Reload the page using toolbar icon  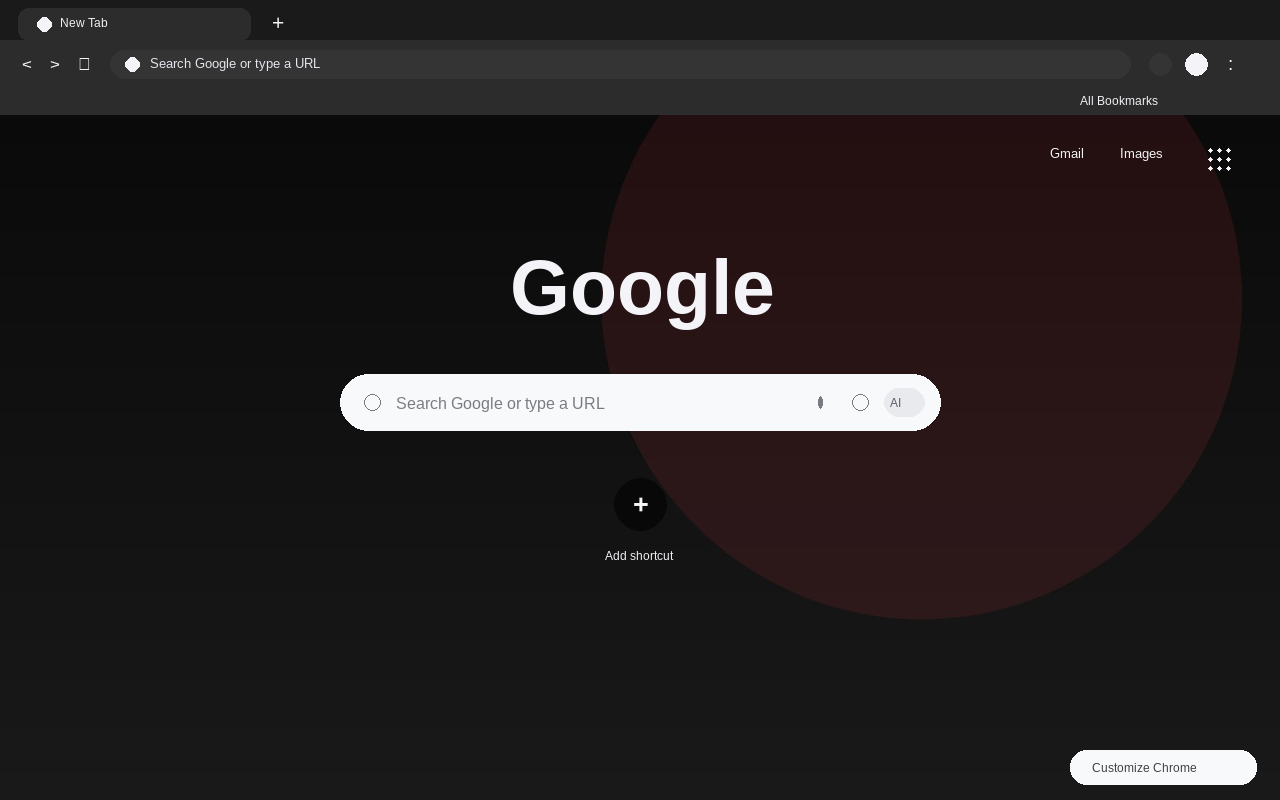tap(84, 64)
